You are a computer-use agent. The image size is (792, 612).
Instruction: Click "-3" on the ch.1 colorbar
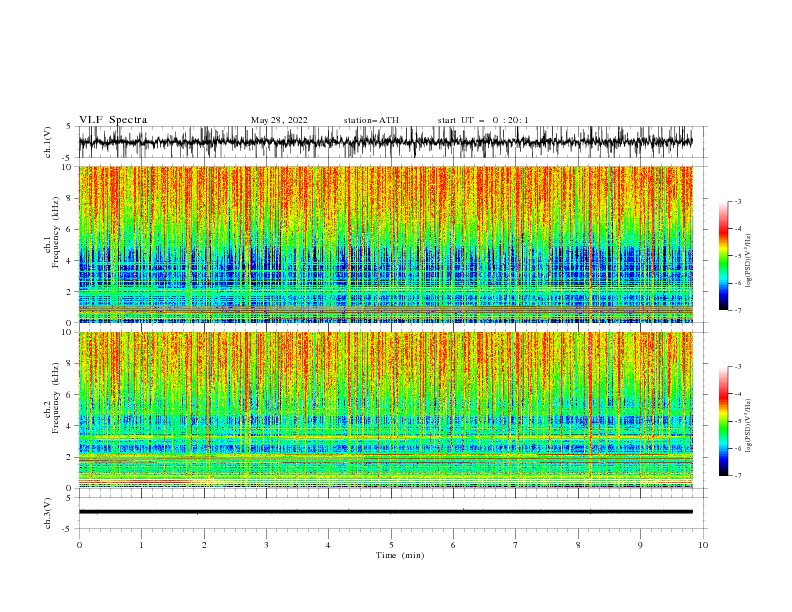[x=737, y=201]
